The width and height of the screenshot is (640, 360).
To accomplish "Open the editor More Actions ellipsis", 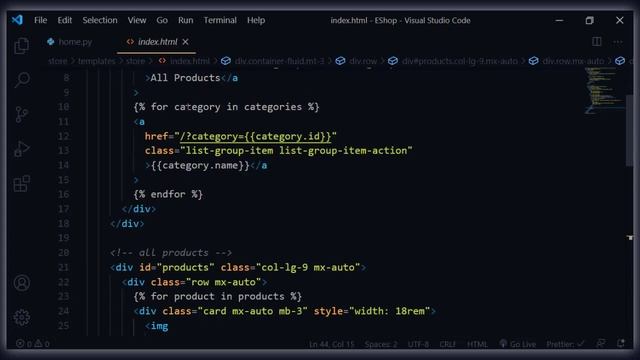I will tap(618, 42).
